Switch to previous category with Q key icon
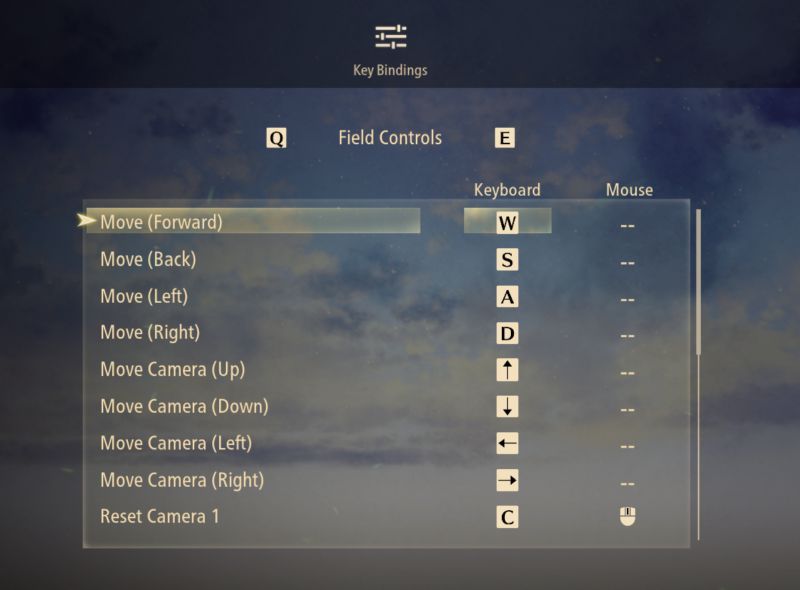Screen dimensions: 800x590 pos(276,138)
